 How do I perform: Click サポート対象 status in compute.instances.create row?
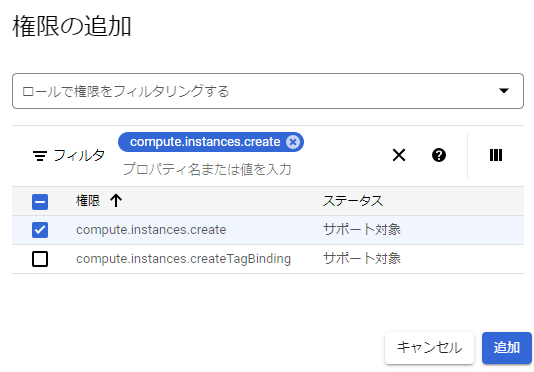[362, 229]
